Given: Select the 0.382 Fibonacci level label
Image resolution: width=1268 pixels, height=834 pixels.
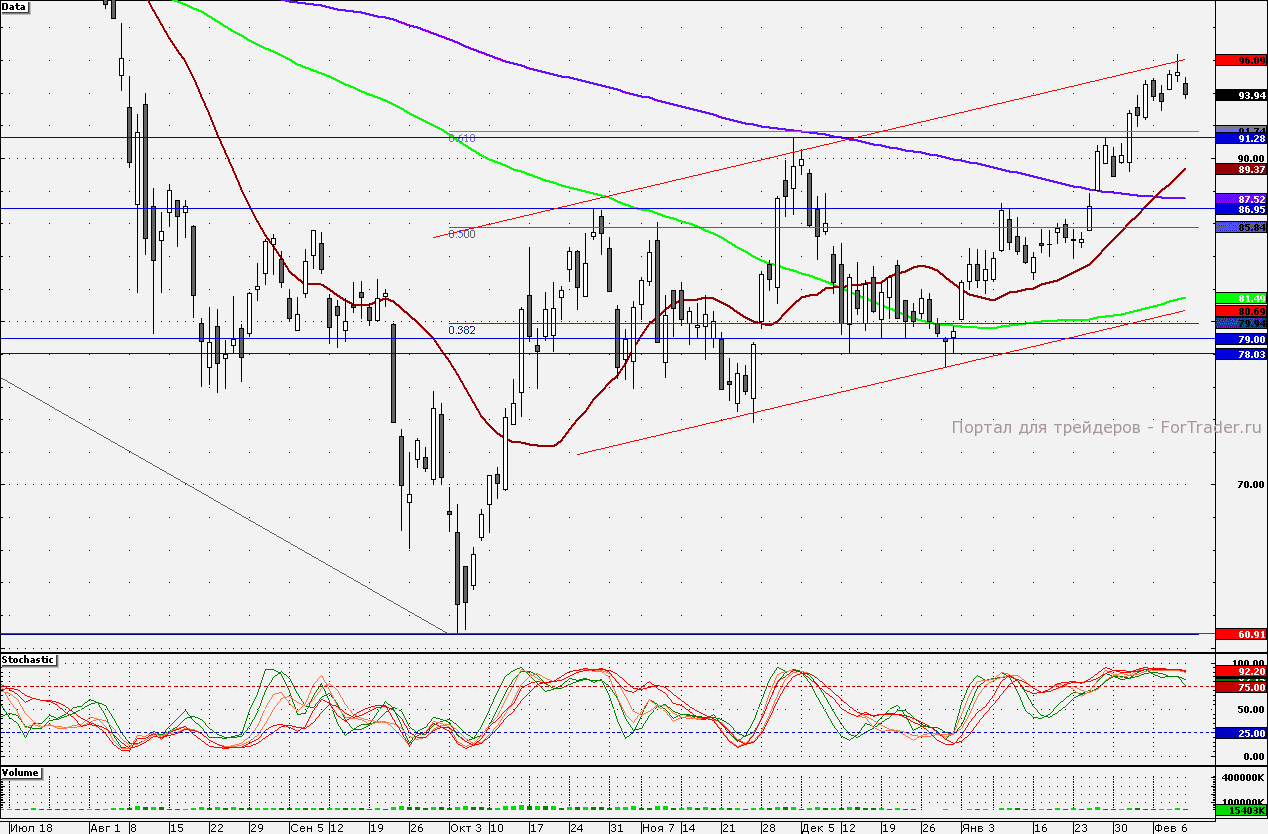Looking at the screenshot, I should coord(461,329).
